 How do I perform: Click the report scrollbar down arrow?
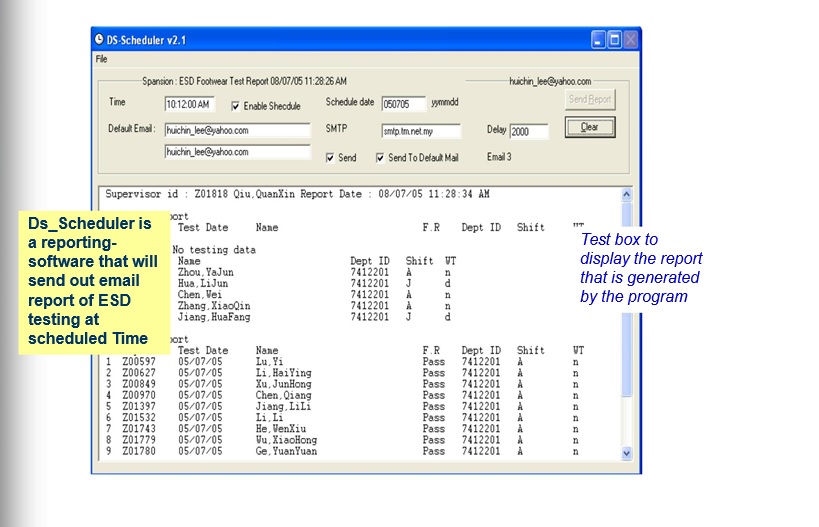[627, 453]
